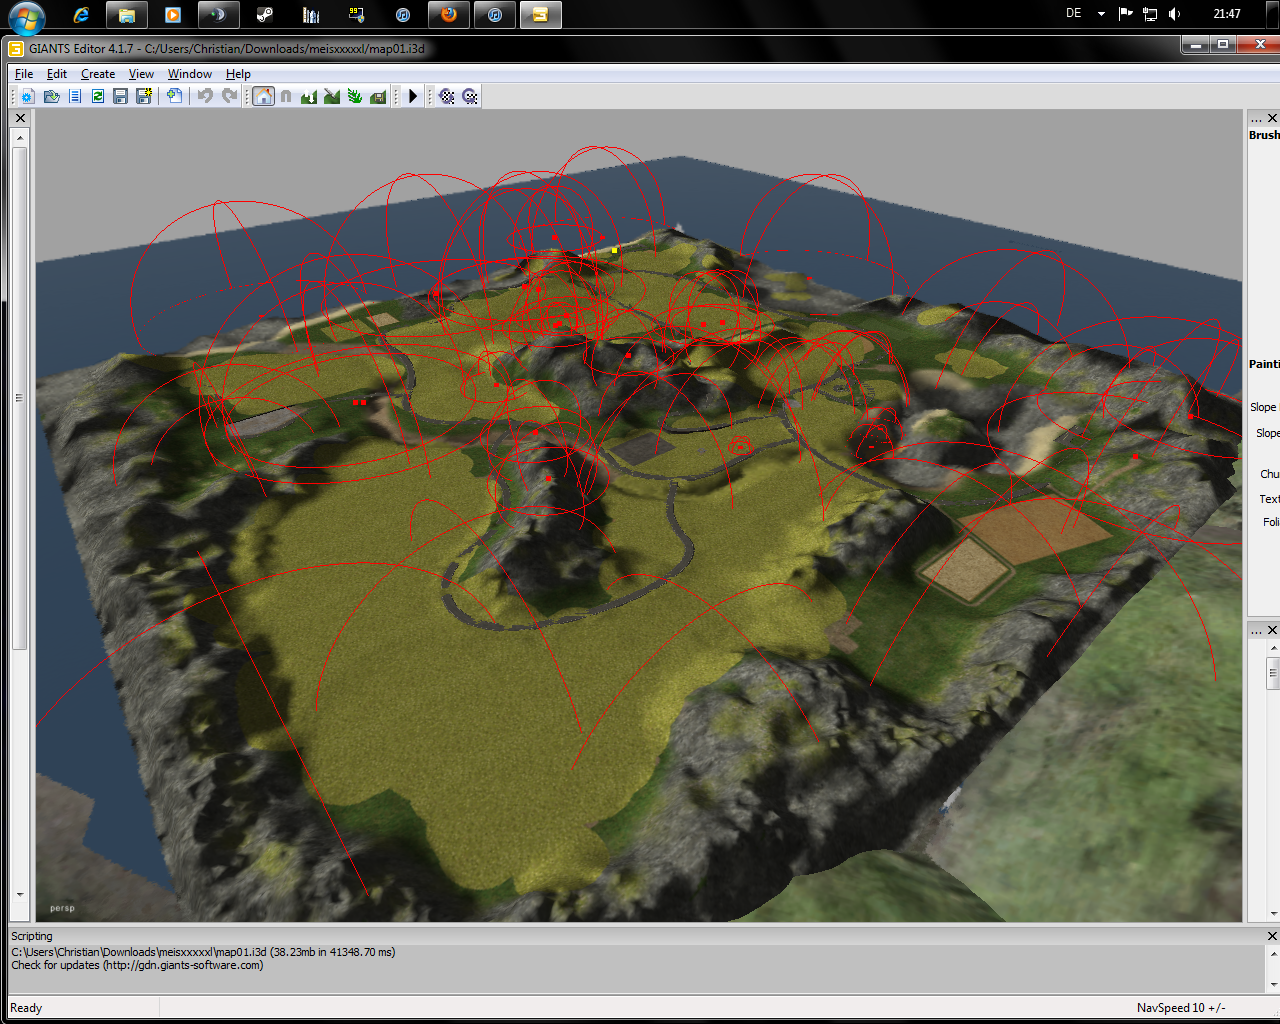Click the 3D terrain viewport

(639, 516)
